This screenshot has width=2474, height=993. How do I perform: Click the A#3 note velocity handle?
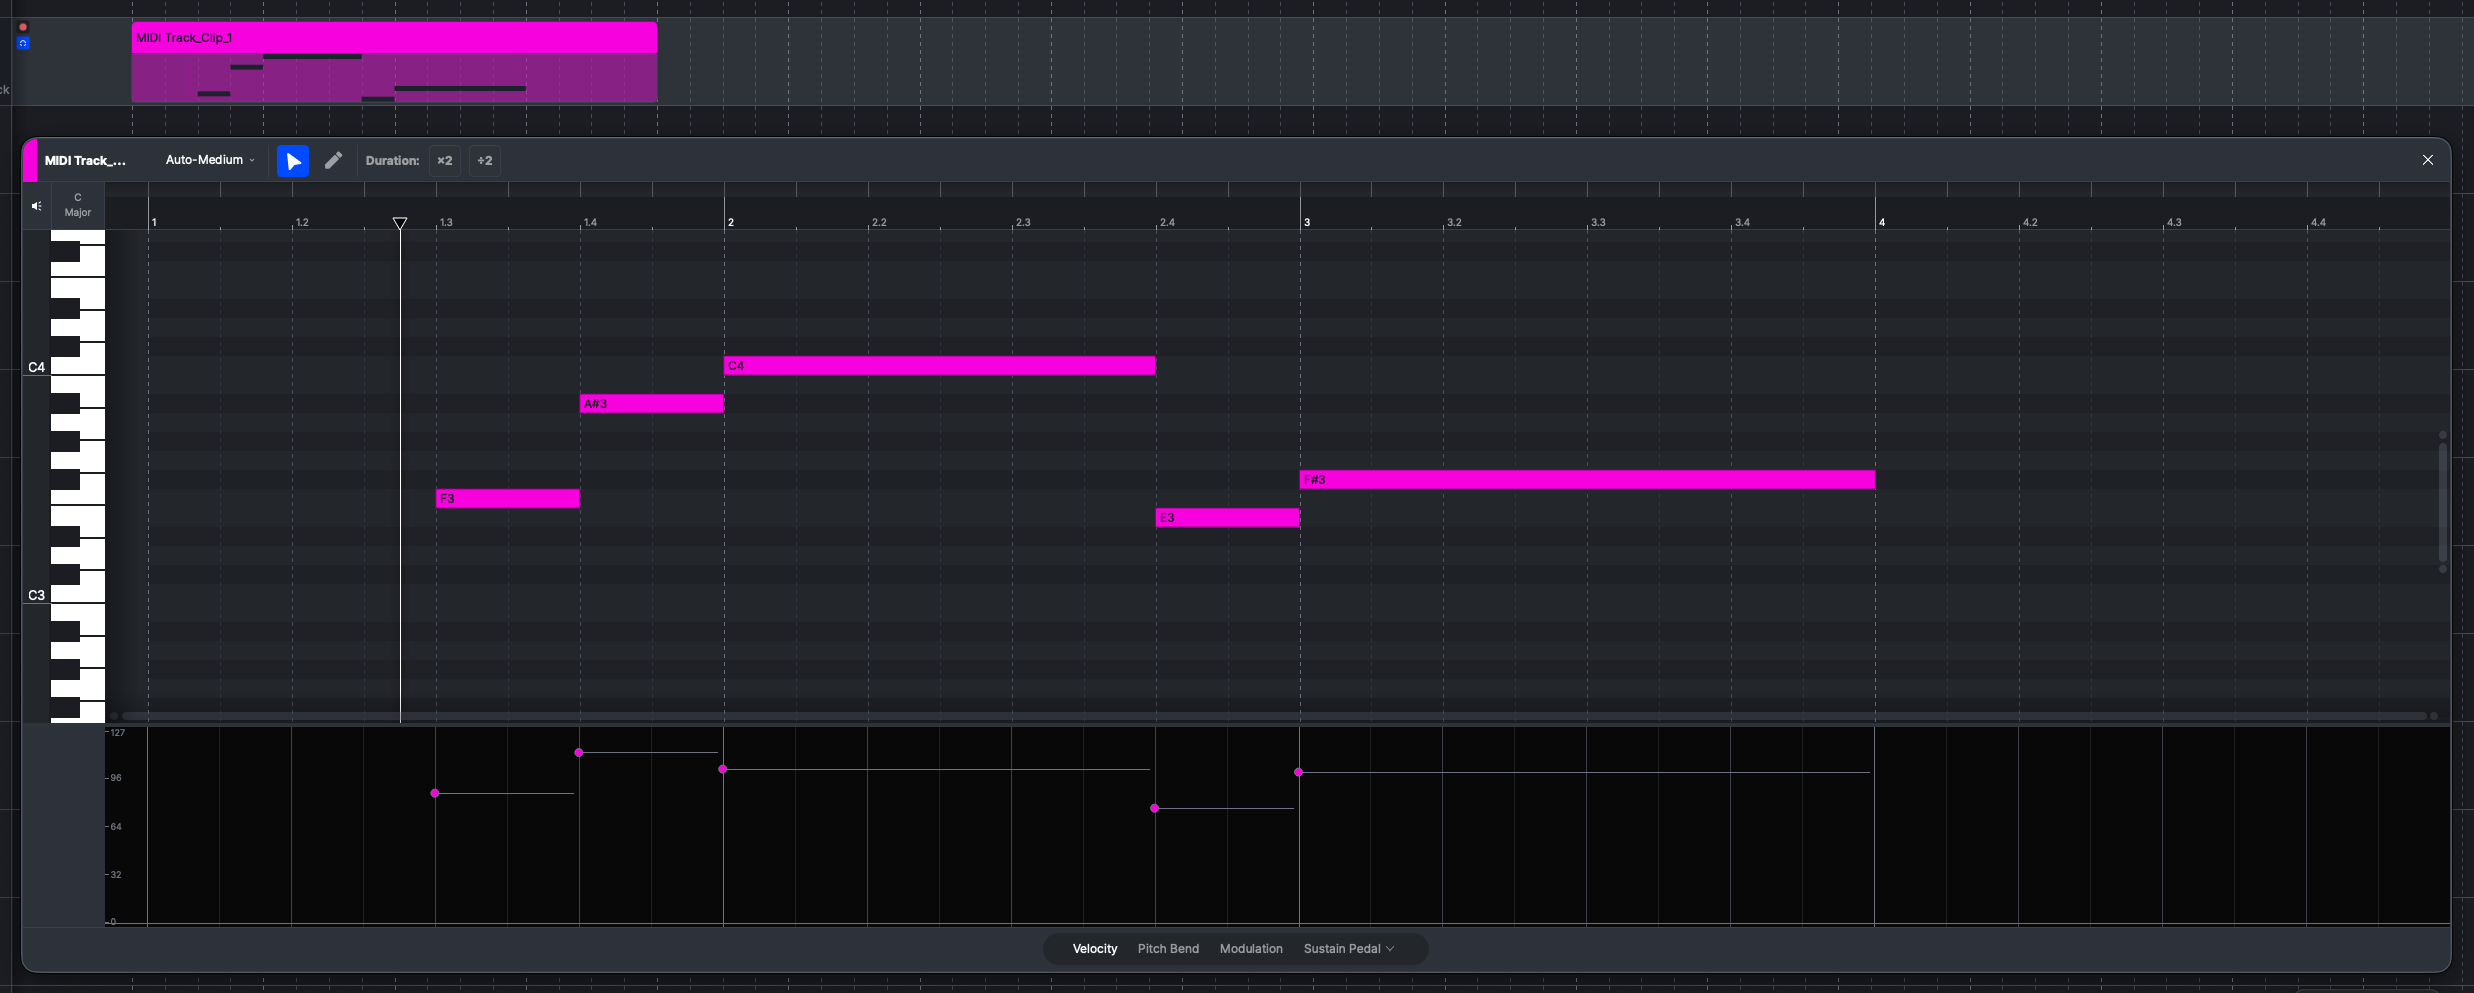579,752
